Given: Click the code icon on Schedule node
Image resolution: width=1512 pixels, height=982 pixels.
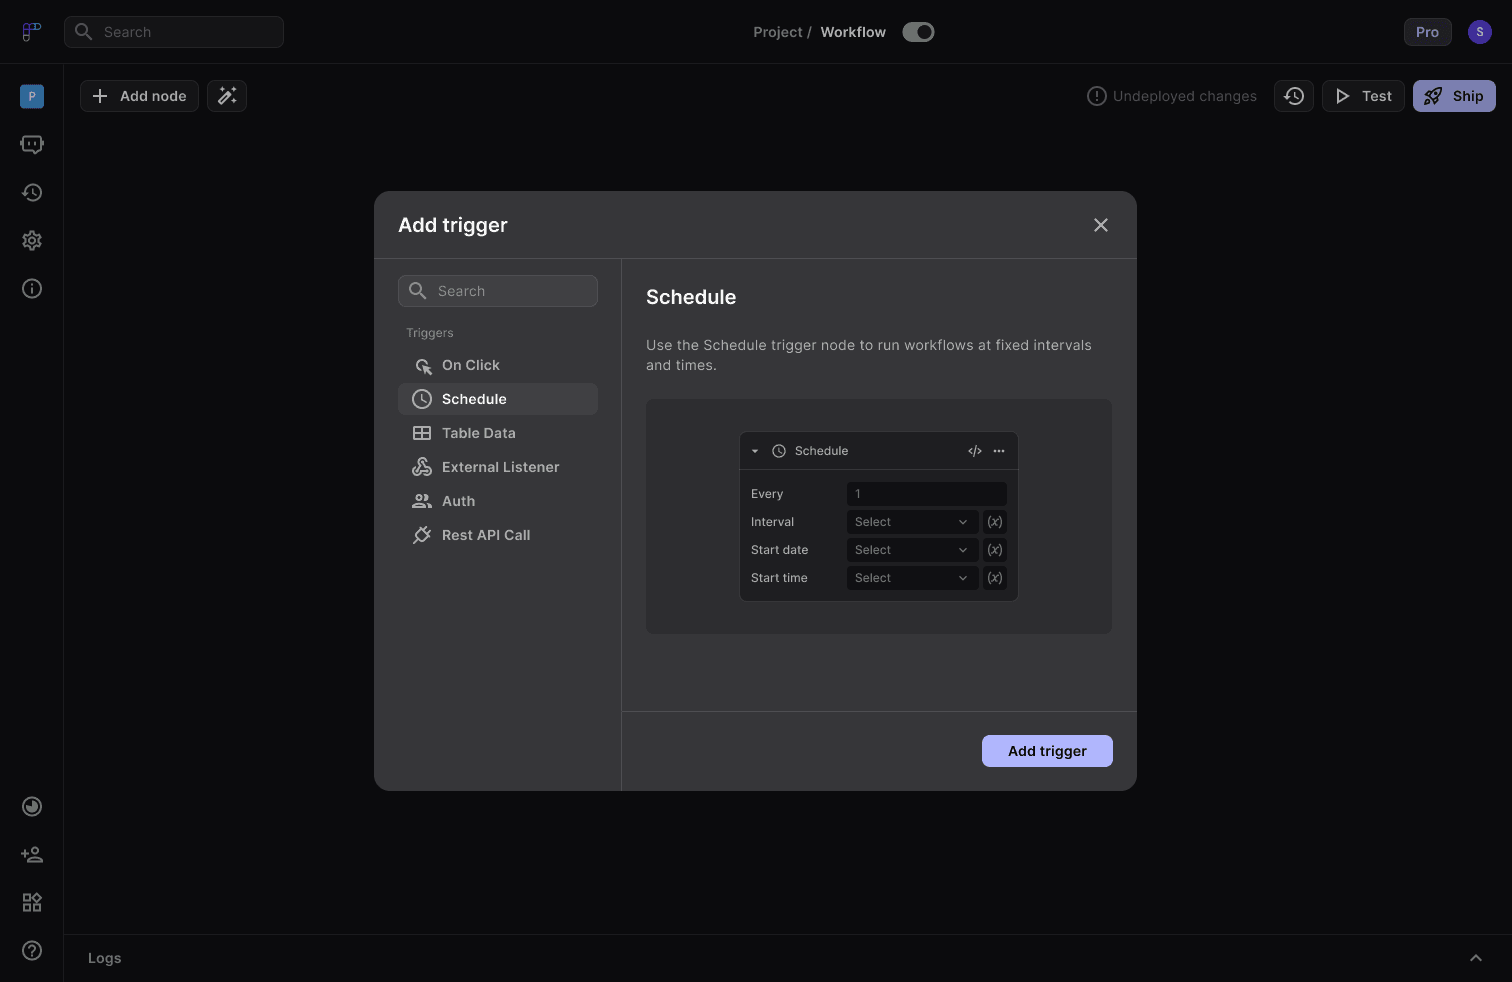Looking at the screenshot, I should 975,451.
